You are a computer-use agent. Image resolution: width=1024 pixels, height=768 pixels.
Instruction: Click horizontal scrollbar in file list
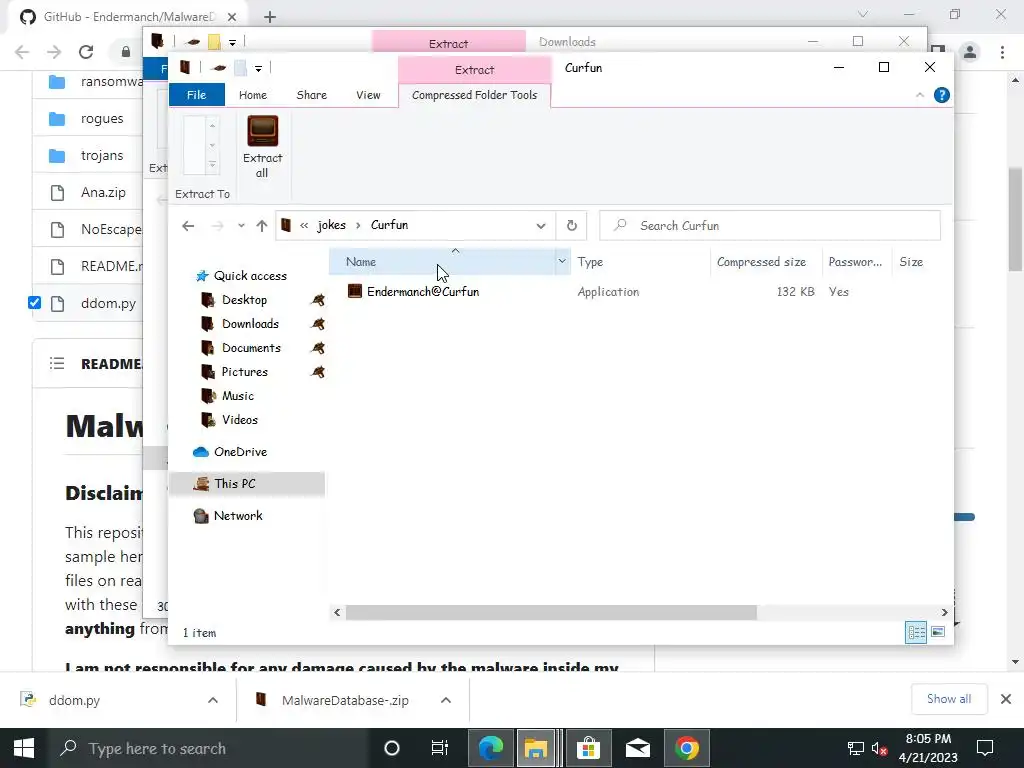point(551,613)
